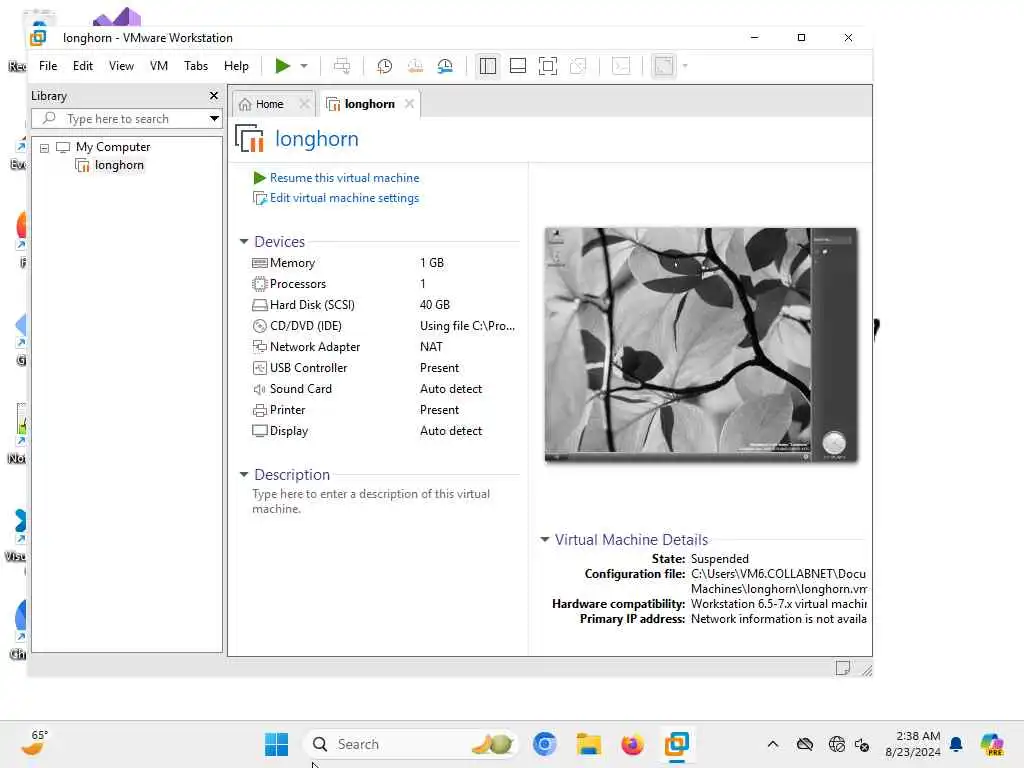This screenshot has height=768, width=1024.
Task: Show hidden system tray icons chevron
Action: 773,744
